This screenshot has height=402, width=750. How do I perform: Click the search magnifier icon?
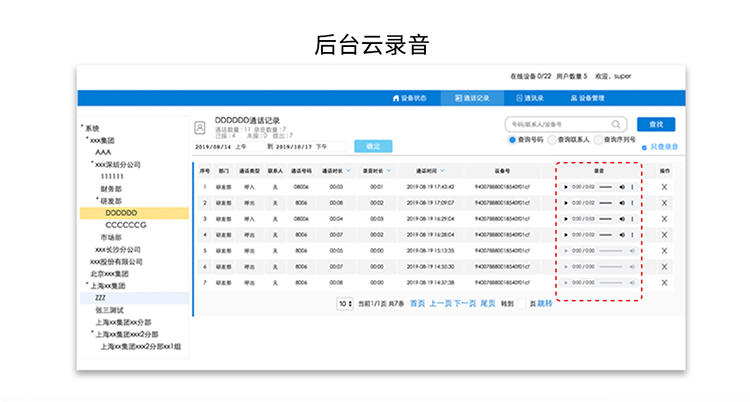tap(618, 125)
